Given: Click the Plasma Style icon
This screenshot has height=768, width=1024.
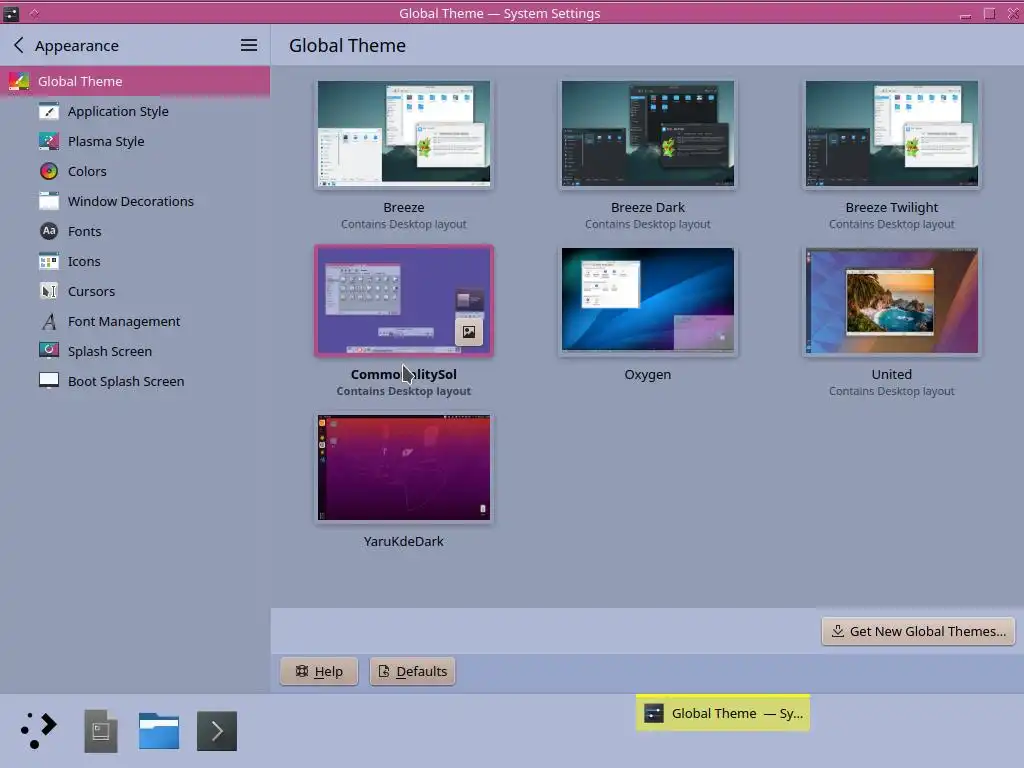Looking at the screenshot, I should click(x=49, y=142).
